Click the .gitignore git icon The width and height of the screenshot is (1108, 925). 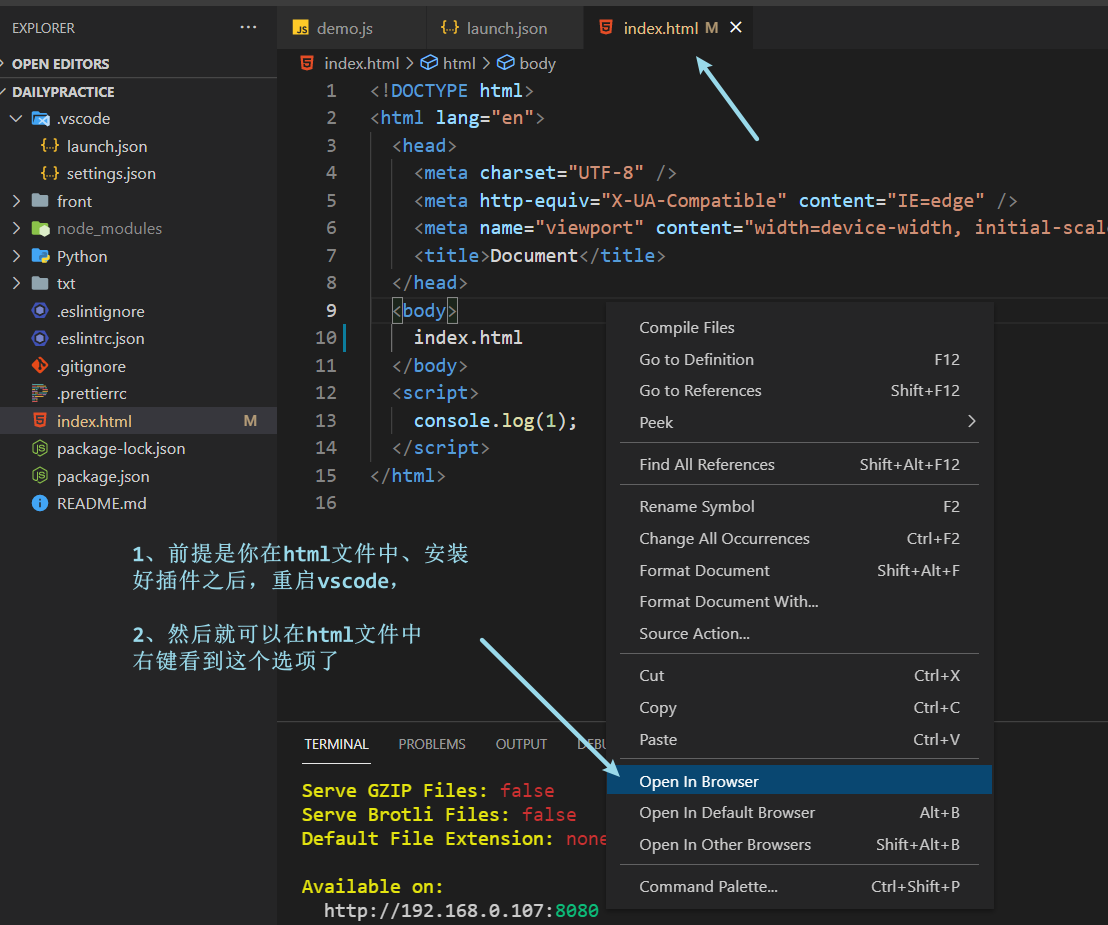(x=40, y=366)
